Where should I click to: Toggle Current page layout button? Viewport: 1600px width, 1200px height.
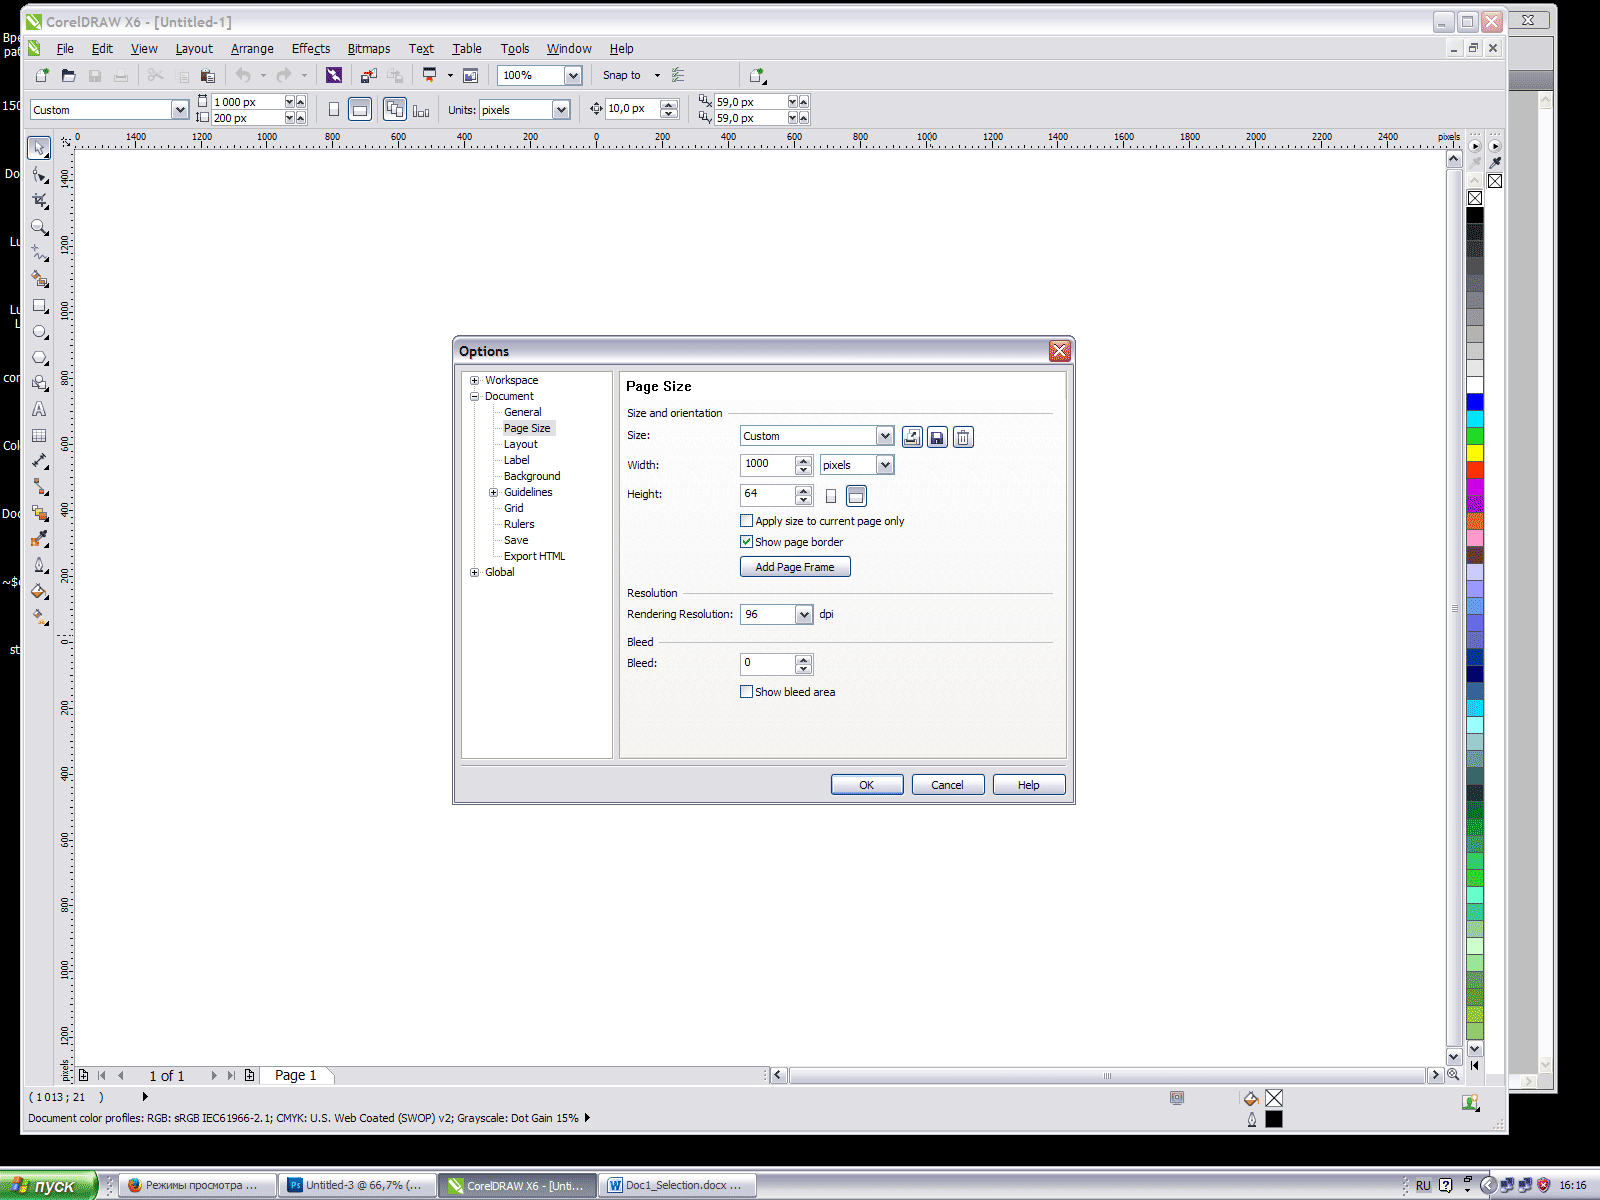pos(421,109)
